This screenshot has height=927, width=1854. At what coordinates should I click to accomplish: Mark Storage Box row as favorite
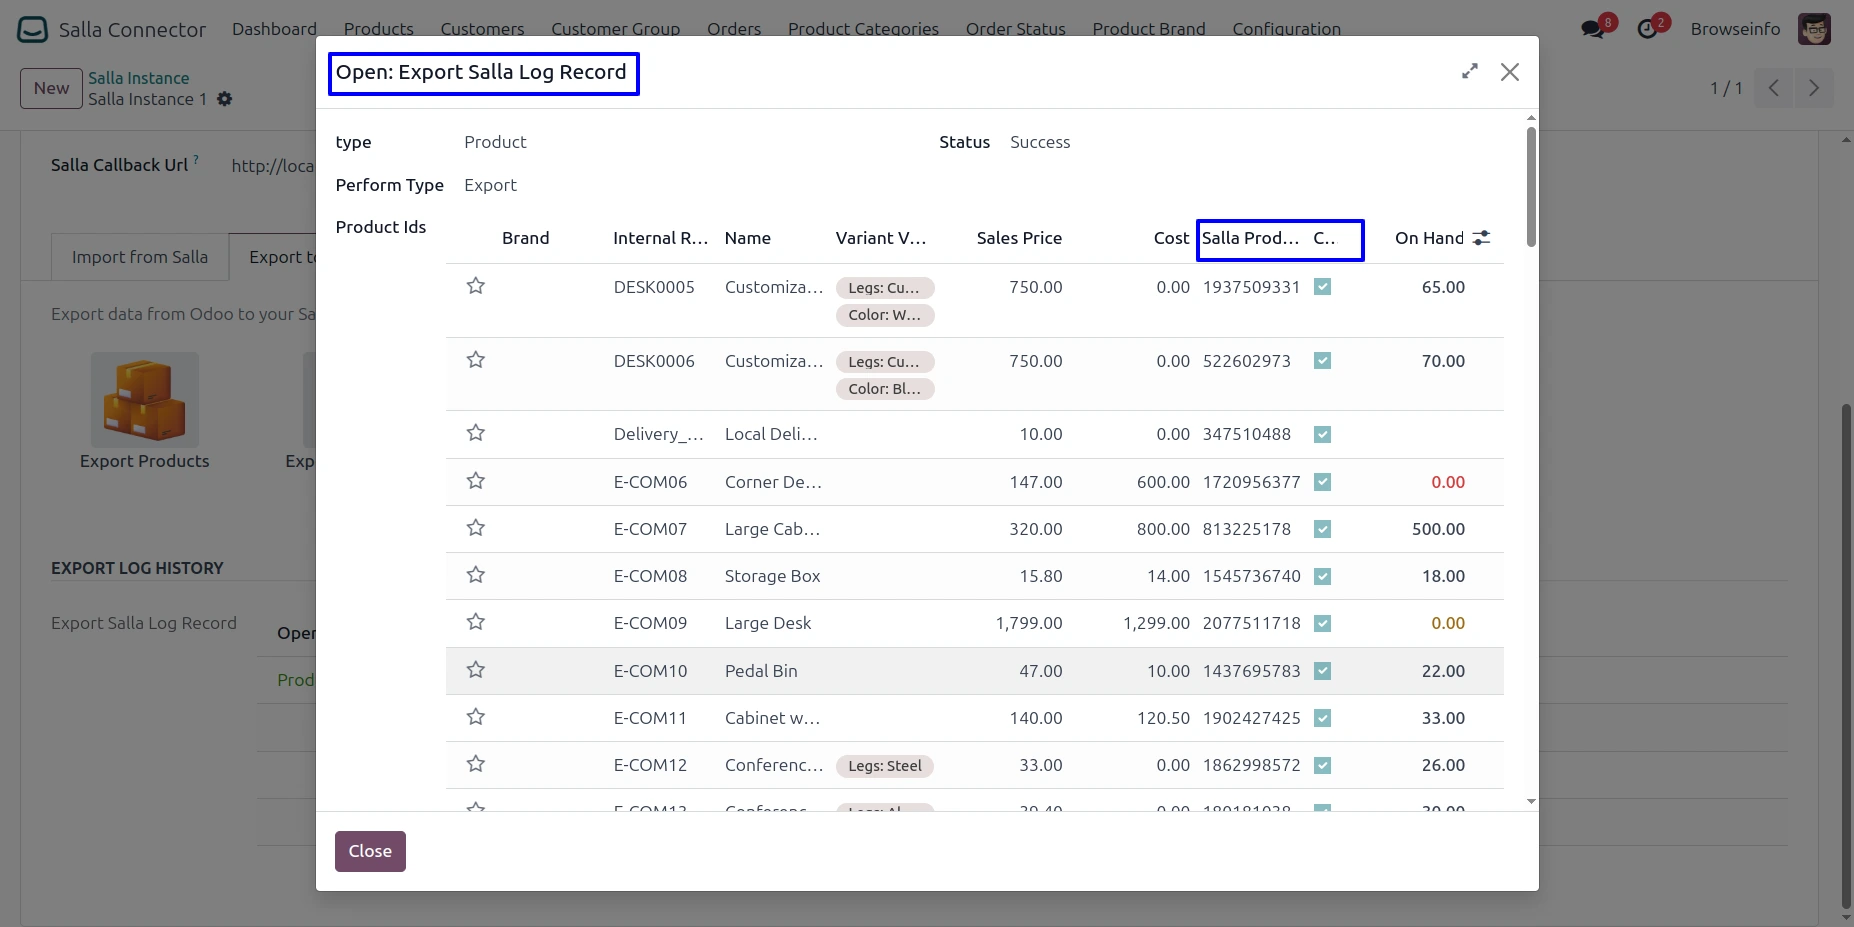(476, 575)
